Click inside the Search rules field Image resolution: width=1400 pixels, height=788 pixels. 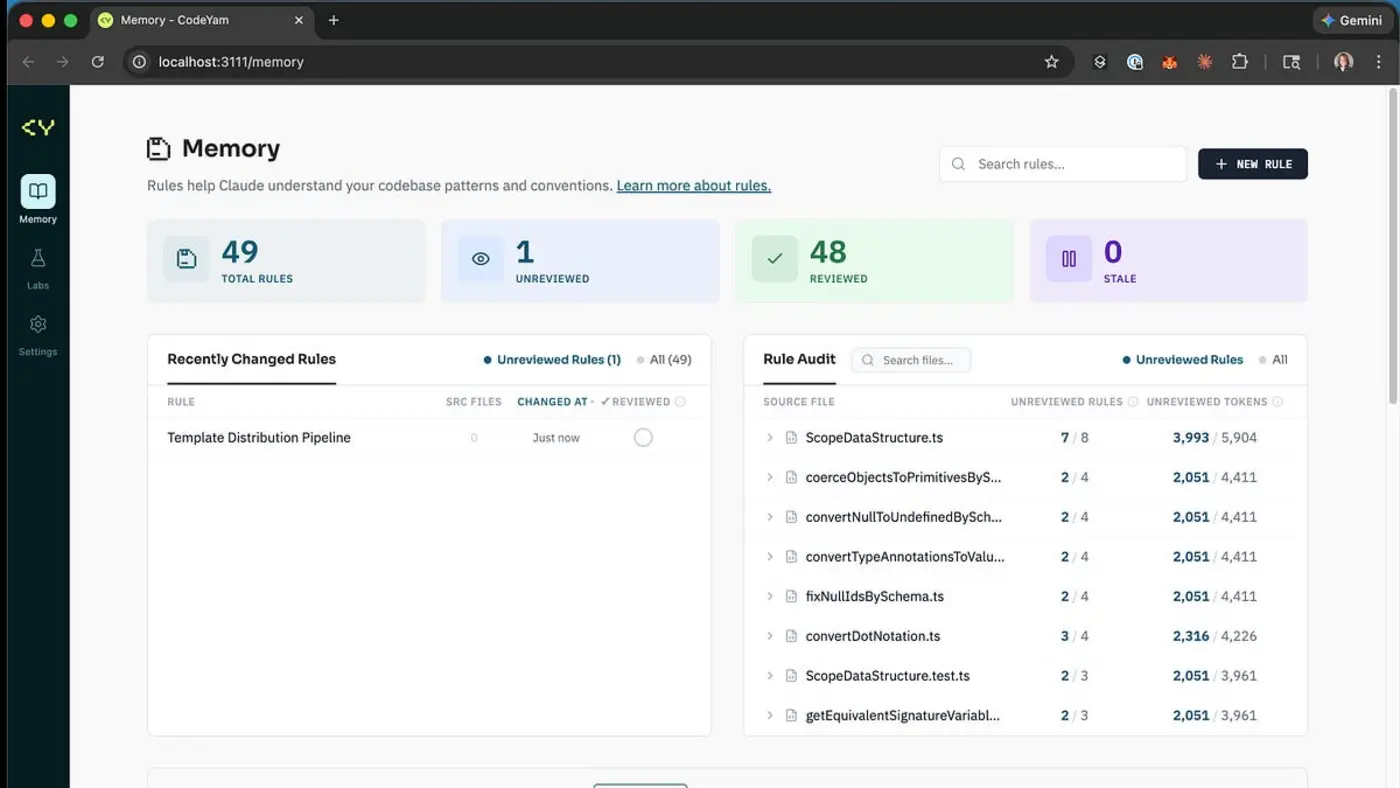[1062, 163]
